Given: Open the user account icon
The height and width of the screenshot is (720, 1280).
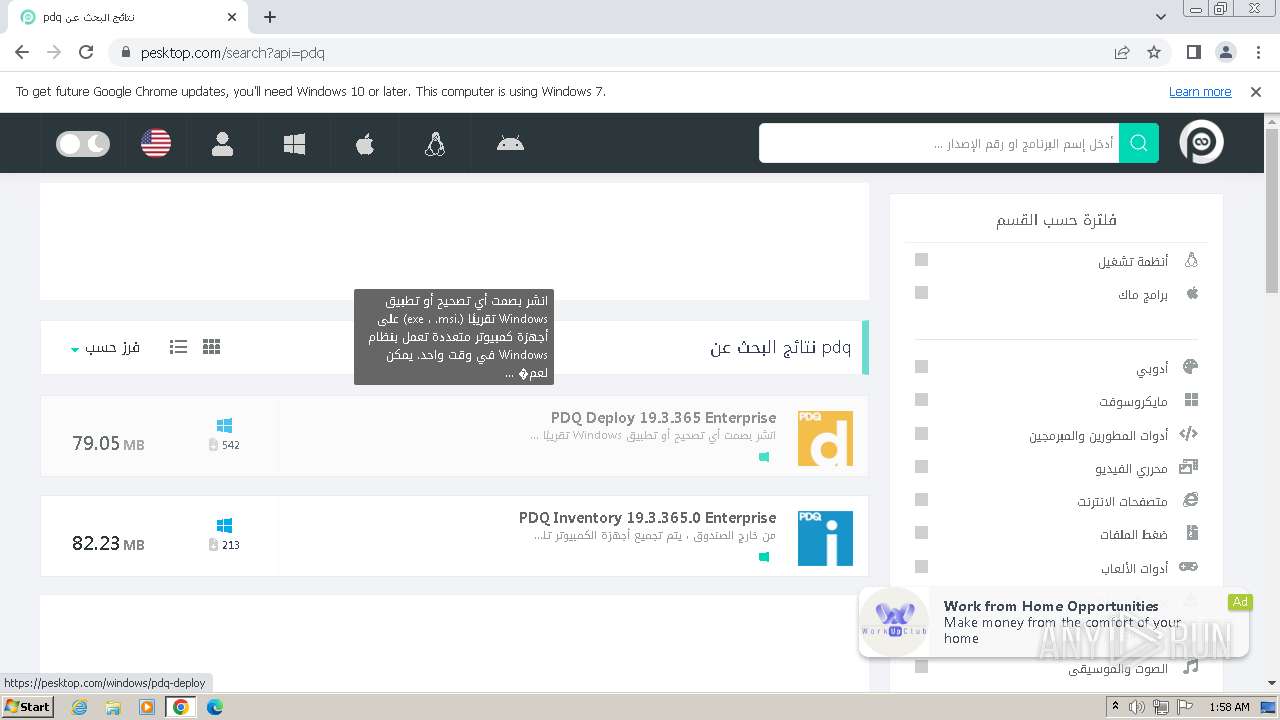Looking at the screenshot, I should [222, 144].
